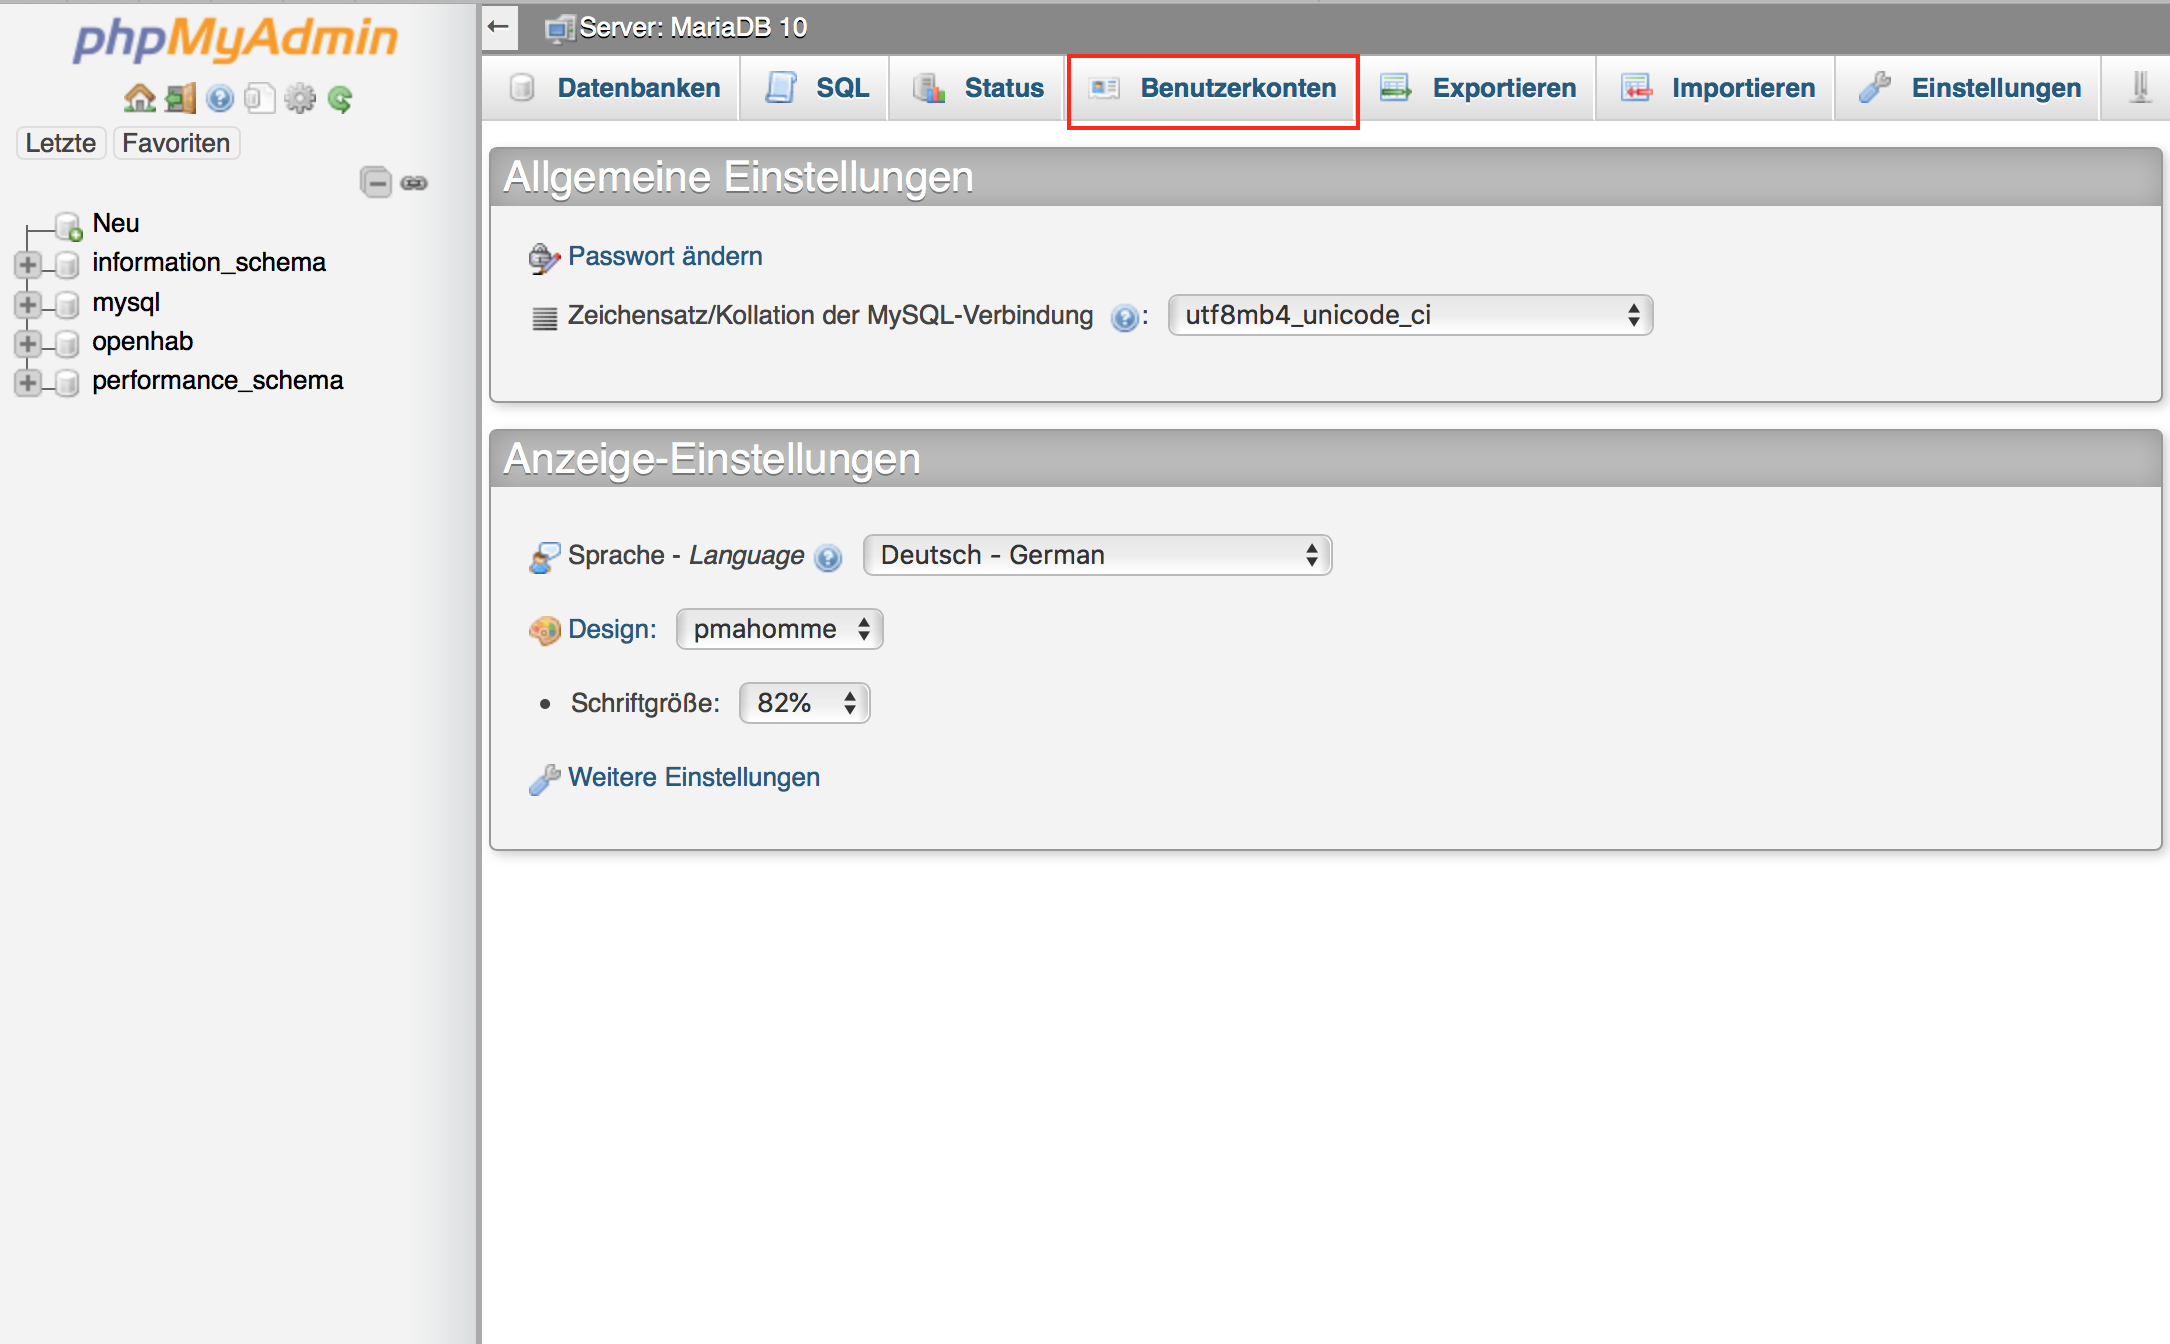2170x1344 pixels.
Task: Click help icon next to Language
Action: 828,557
